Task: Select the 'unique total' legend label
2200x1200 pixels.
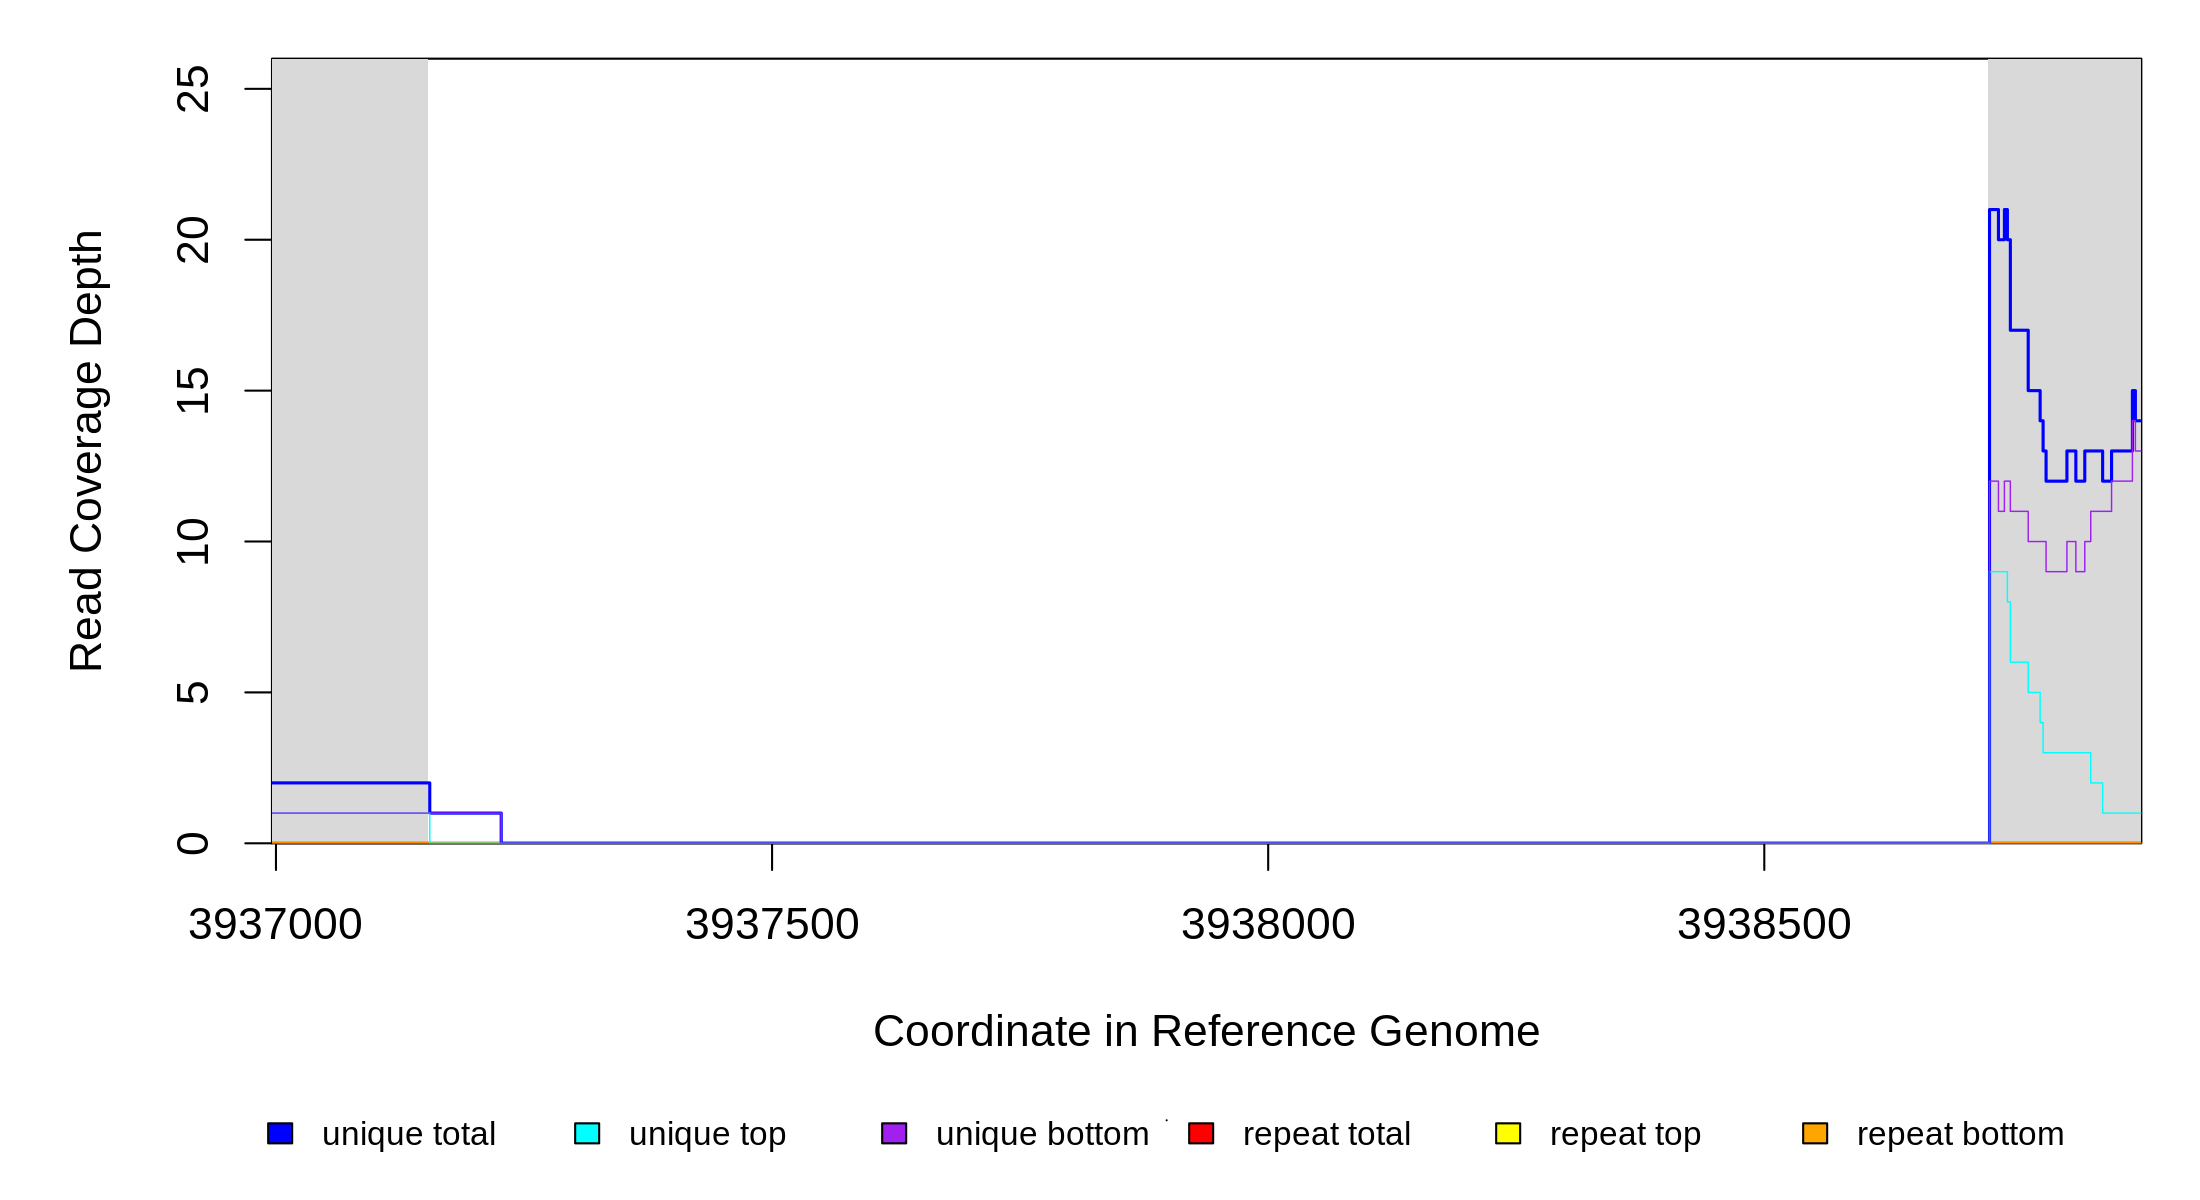Action: [408, 1134]
